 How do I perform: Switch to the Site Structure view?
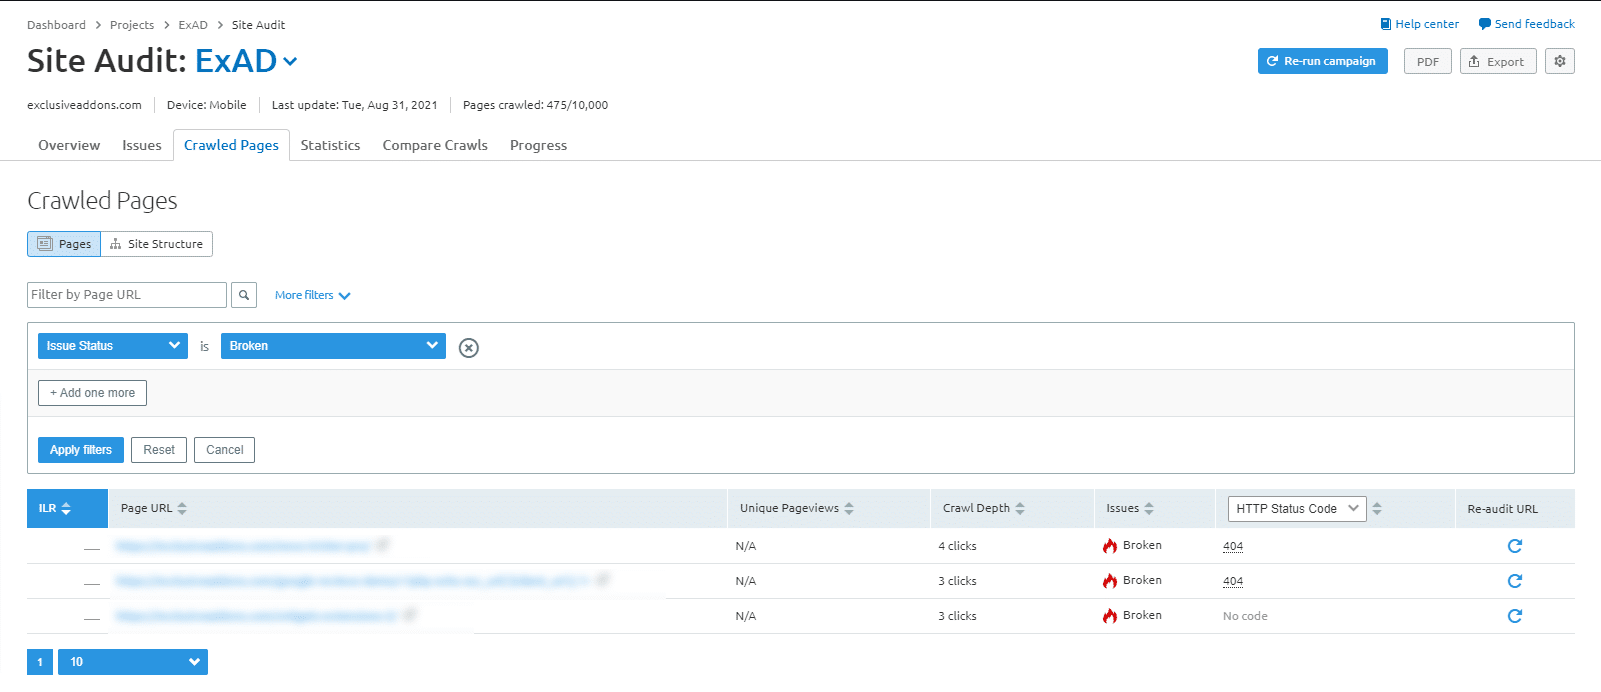pyautogui.click(x=157, y=244)
